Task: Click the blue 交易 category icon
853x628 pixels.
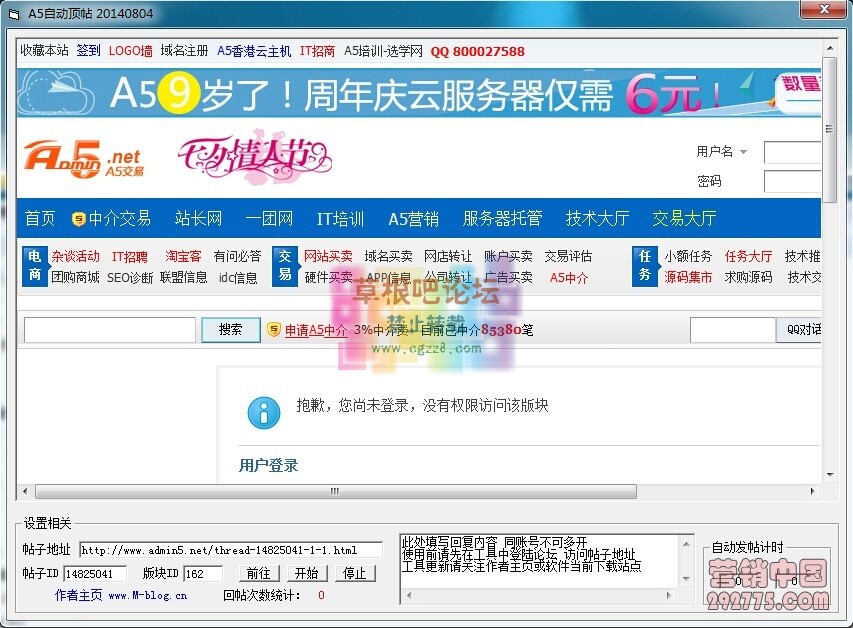Action: pos(286,267)
